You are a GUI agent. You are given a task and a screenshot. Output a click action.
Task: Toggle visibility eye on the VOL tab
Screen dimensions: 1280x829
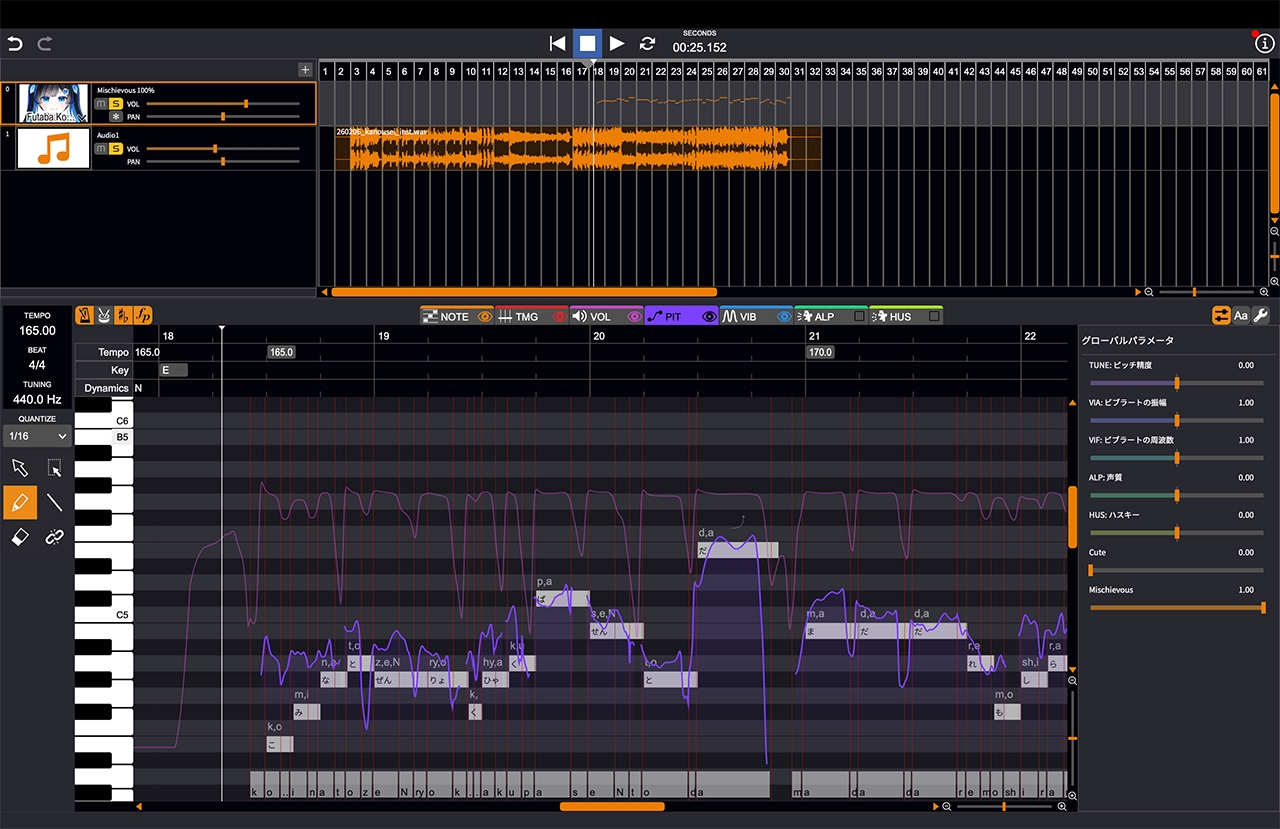634,317
